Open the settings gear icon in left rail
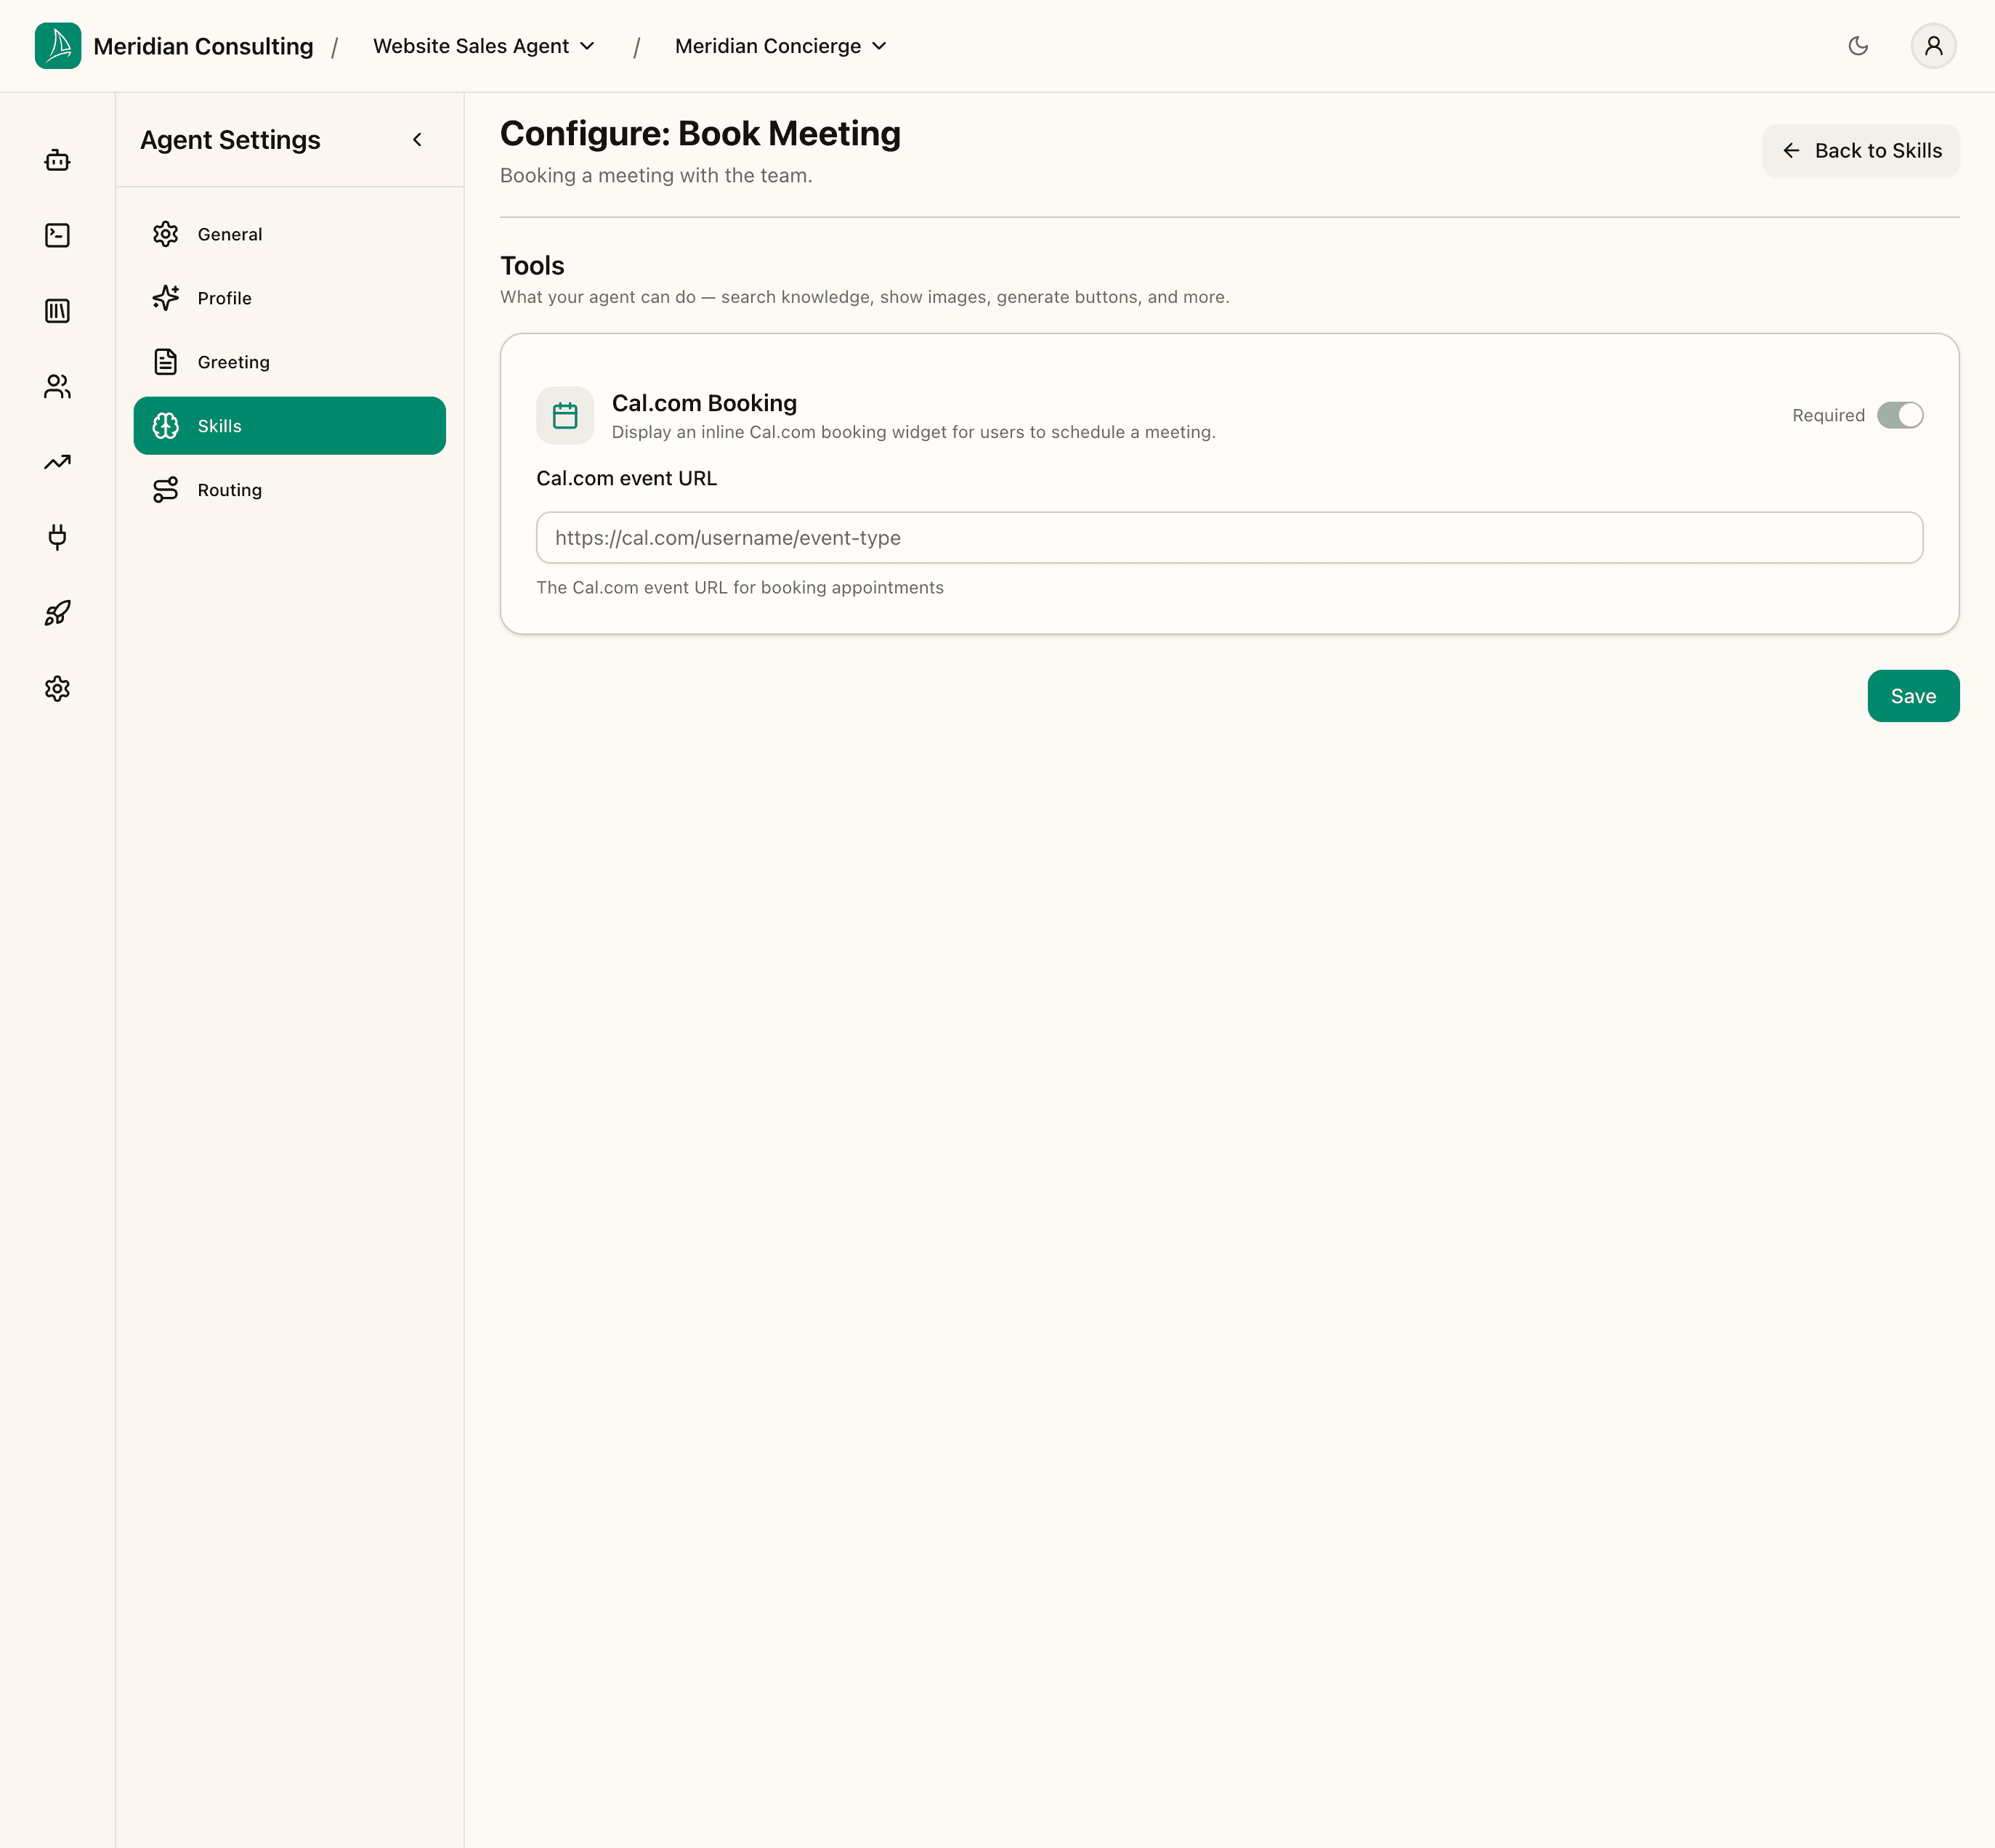The height and width of the screenshot is (1848, 1995). point(57,688)
